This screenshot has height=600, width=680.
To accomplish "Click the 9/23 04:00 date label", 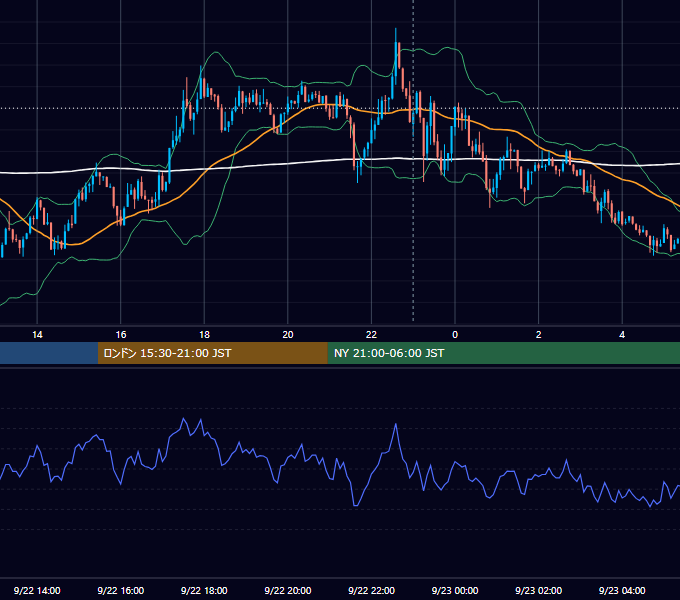I will coord(622,590).
